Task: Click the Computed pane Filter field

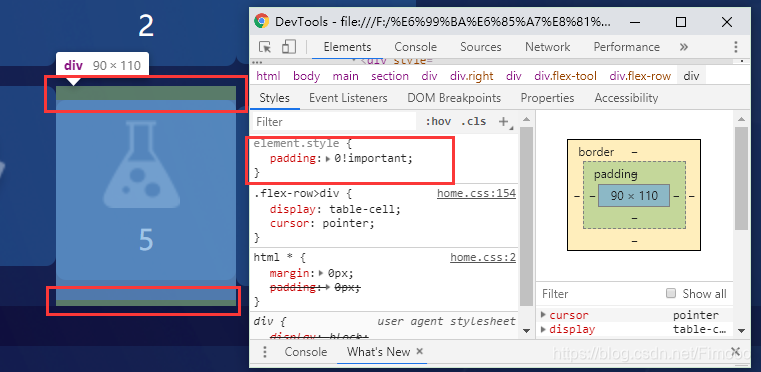Action: coord(599,293)
